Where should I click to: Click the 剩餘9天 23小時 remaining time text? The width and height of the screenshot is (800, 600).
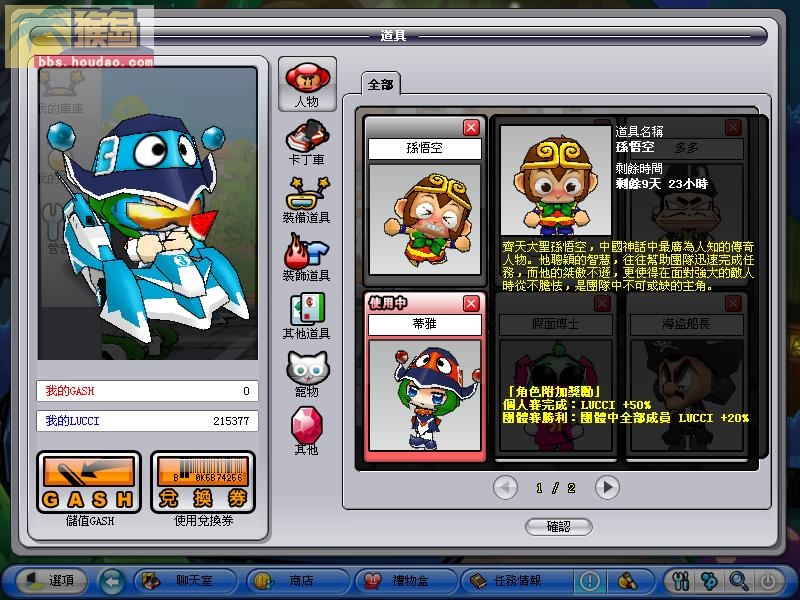click(661, 184)
